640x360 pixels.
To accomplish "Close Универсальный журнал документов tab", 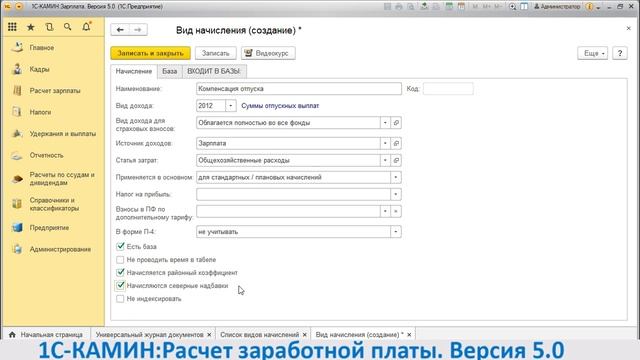I will tap(209, 334).
